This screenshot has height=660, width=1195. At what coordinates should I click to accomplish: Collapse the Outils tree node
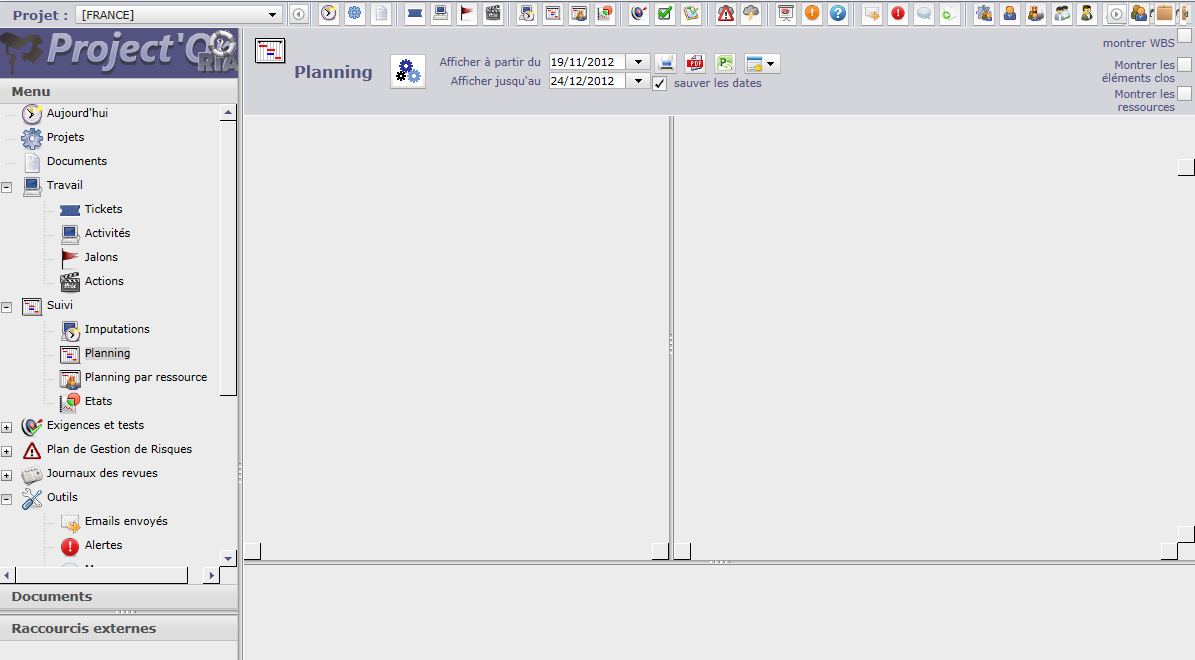coord(7,500)
